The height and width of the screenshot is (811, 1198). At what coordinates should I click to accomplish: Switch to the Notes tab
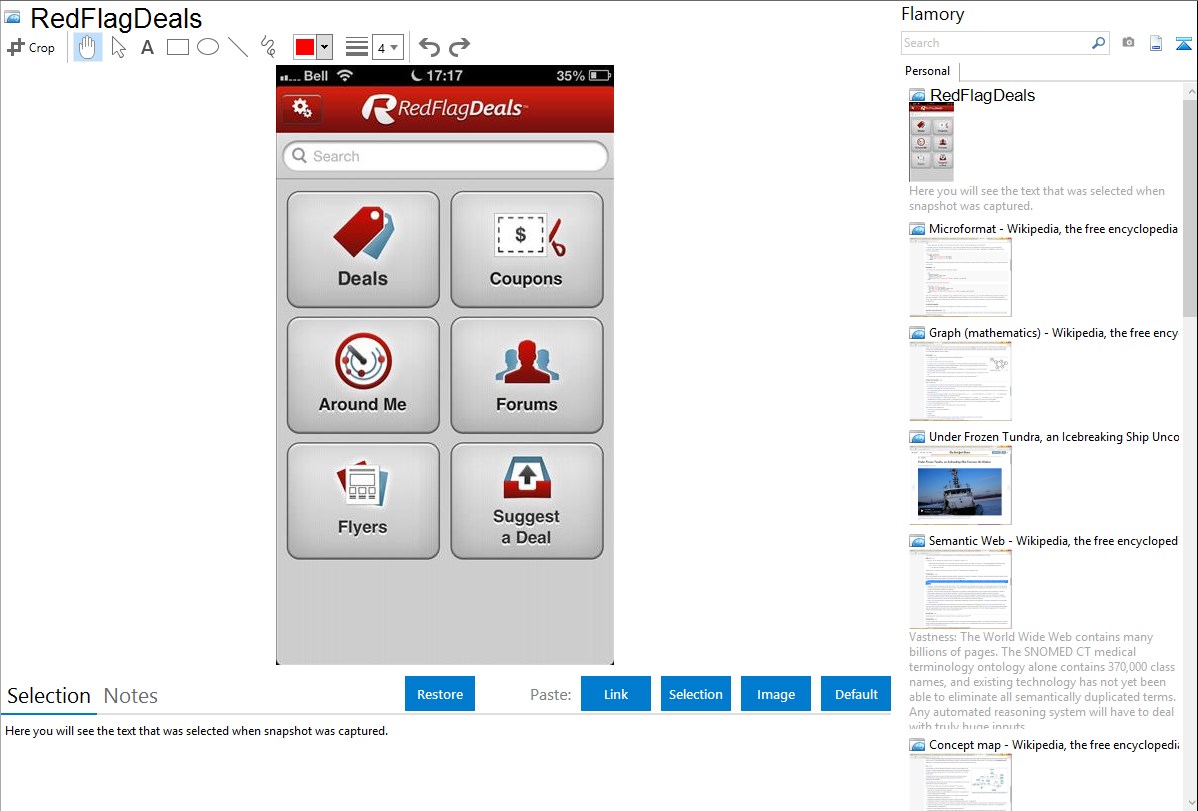(131, 696)
